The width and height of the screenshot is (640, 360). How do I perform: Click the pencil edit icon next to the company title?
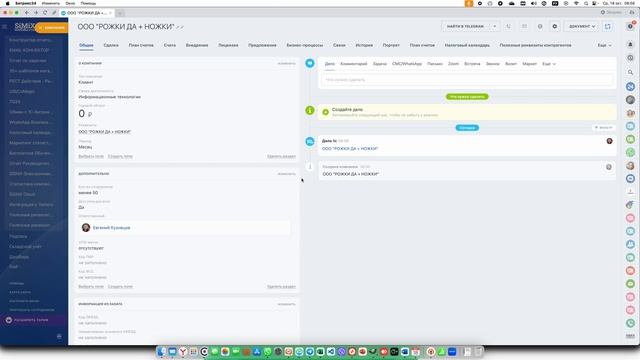pyautogui.click(x=178, y=27)
